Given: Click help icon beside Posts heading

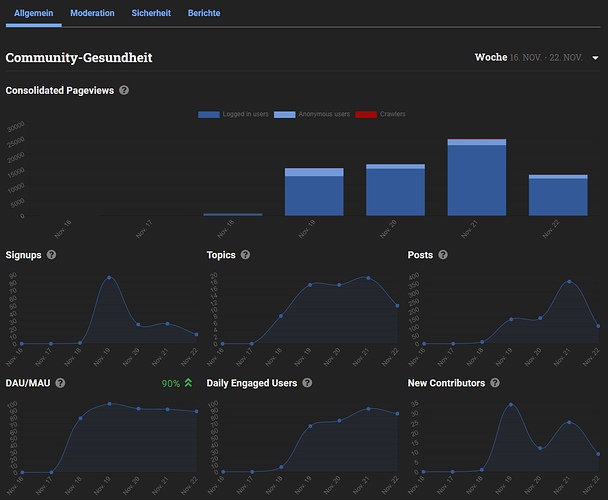Looking at the screenshot, I should coord(442,255).
